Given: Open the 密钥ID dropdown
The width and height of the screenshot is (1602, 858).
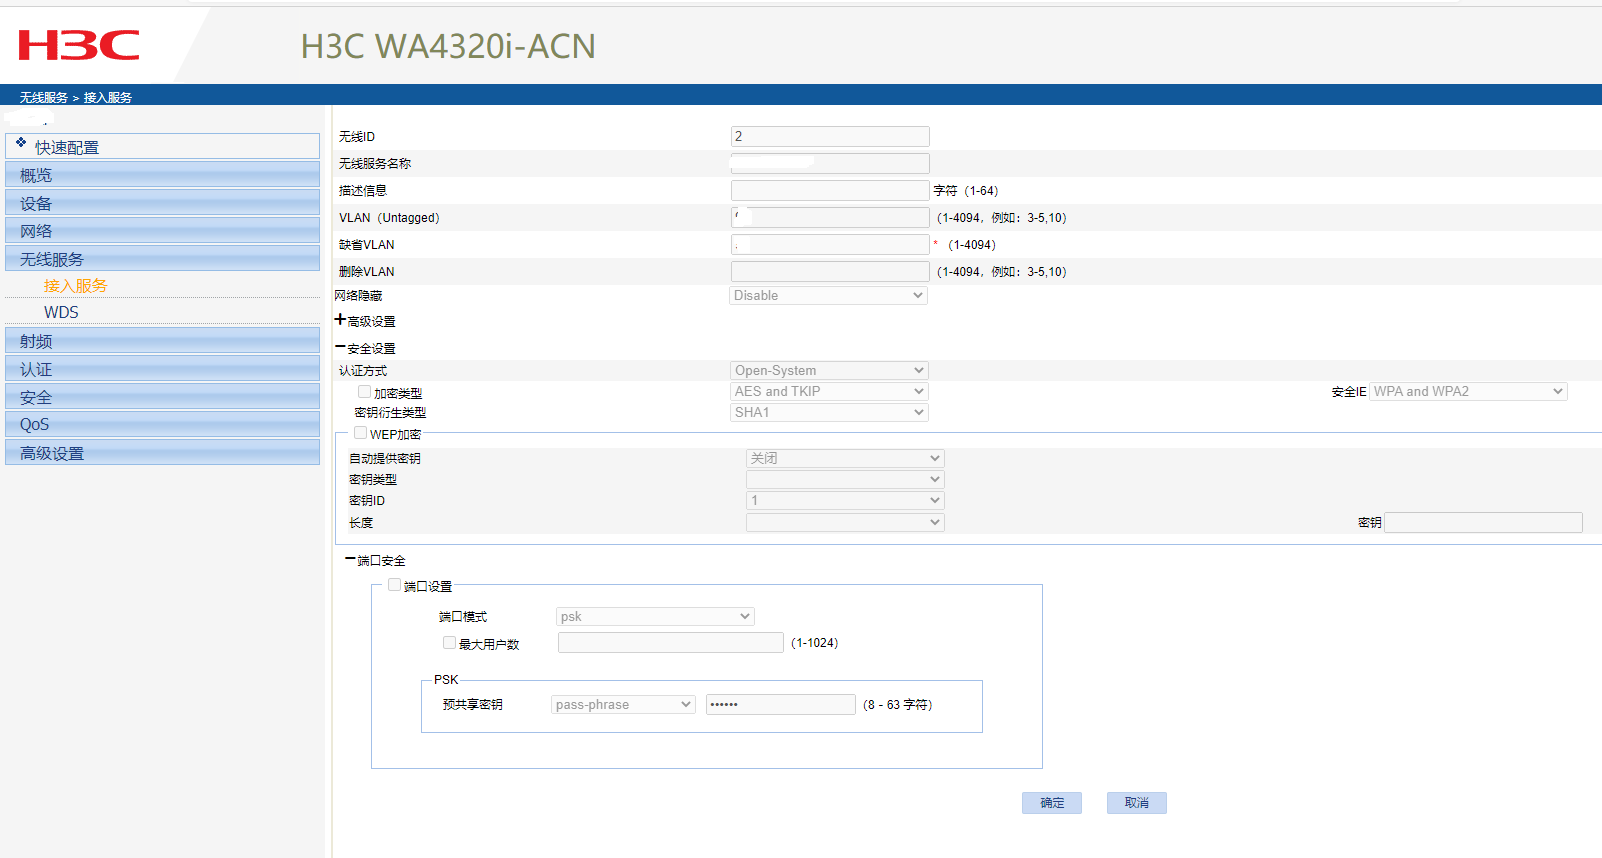Looking at the screenshot, I should point(845,500).
